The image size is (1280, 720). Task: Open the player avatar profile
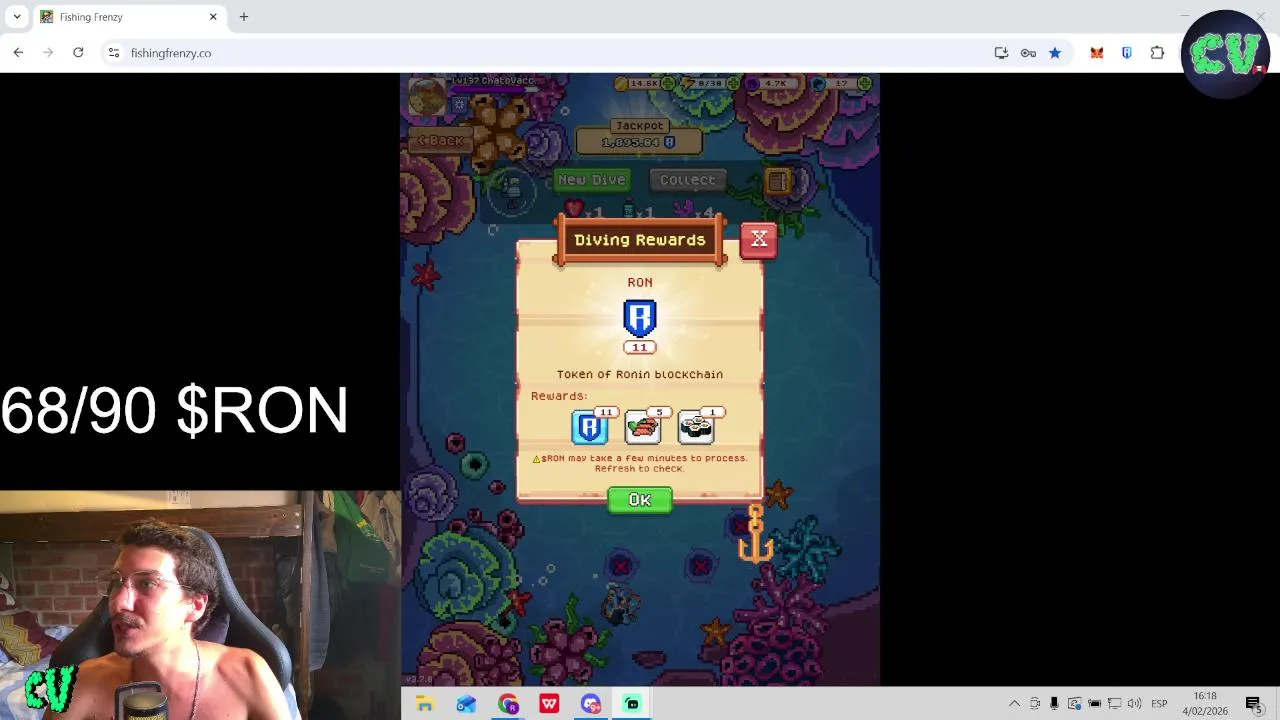pyautogui.click(x=427, y=96)
